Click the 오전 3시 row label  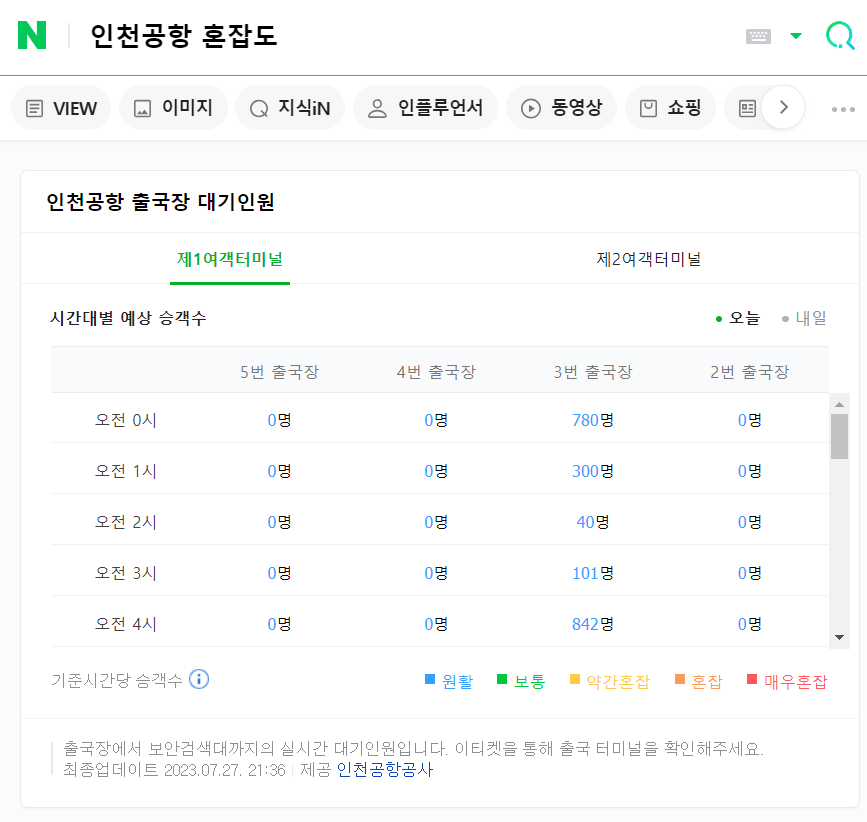(126, 573)
